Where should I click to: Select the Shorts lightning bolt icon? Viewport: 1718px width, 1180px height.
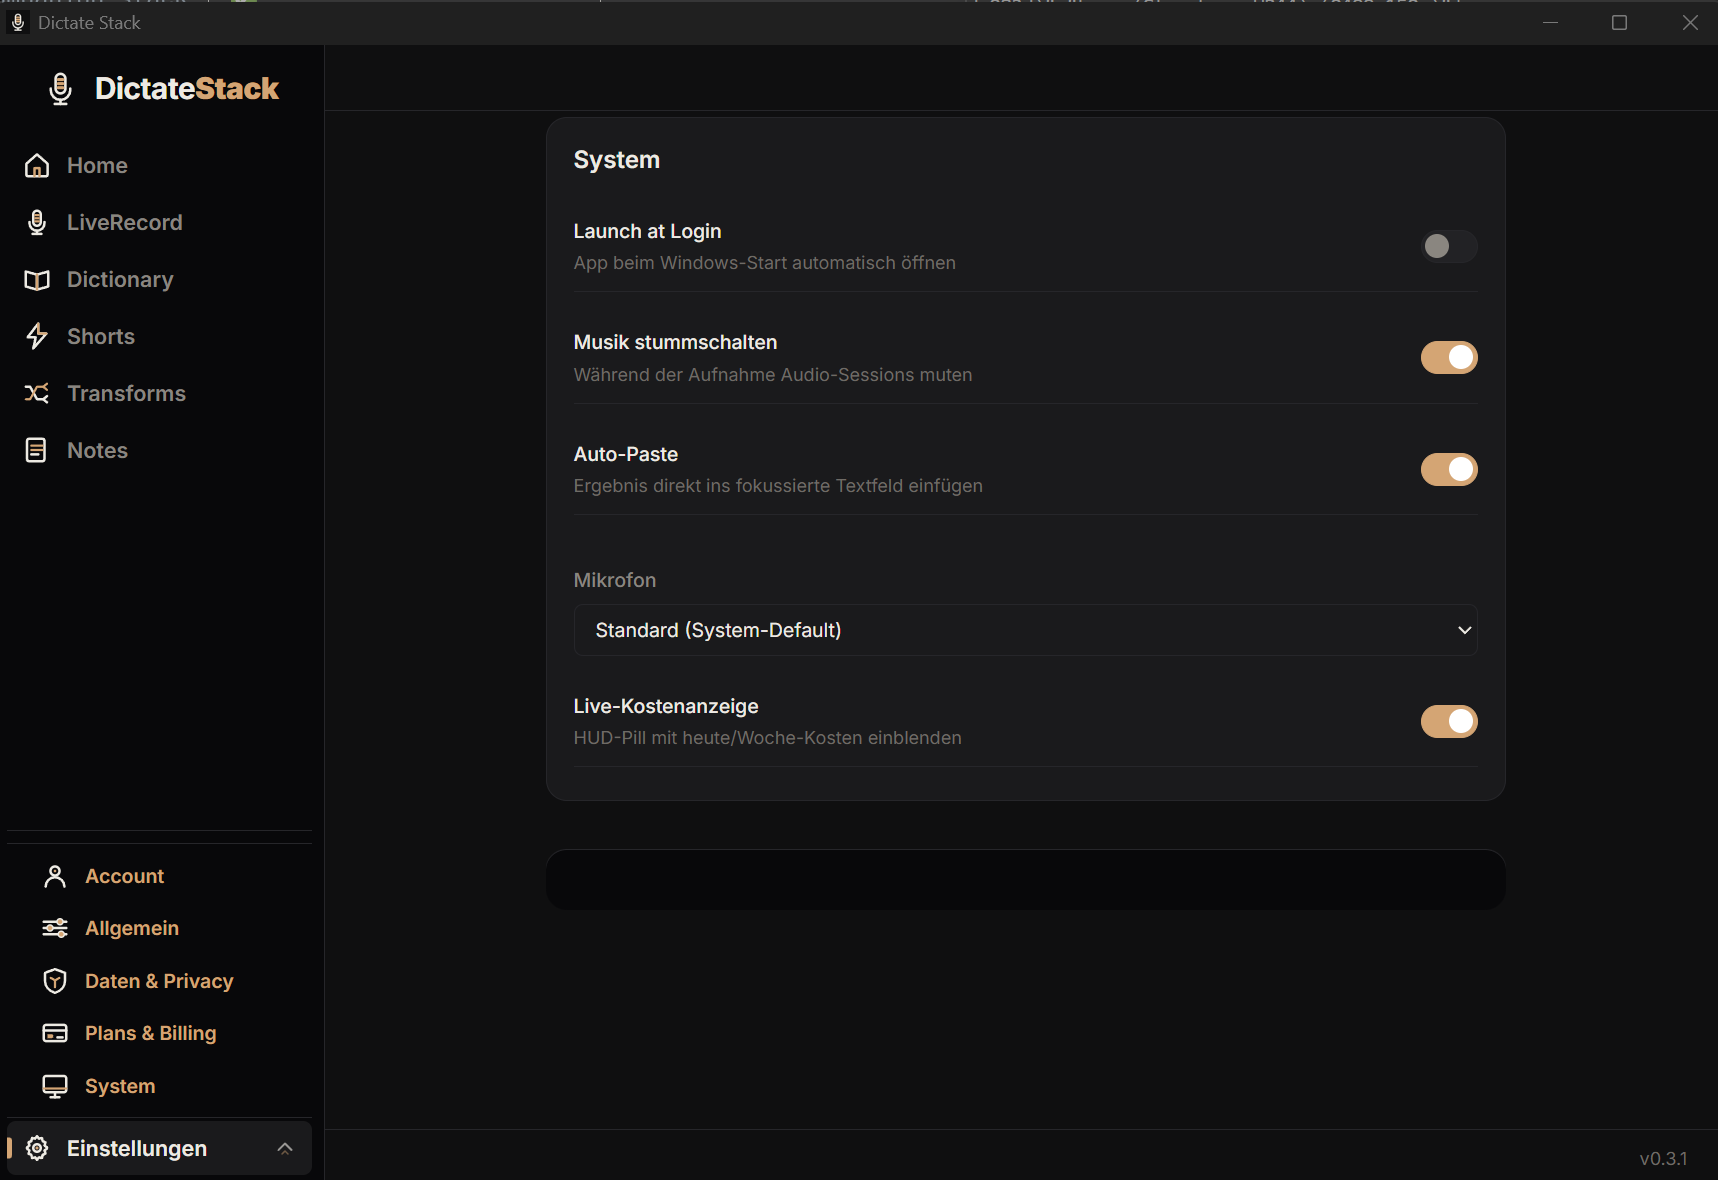pyautogui.click(x=37, y=336)
